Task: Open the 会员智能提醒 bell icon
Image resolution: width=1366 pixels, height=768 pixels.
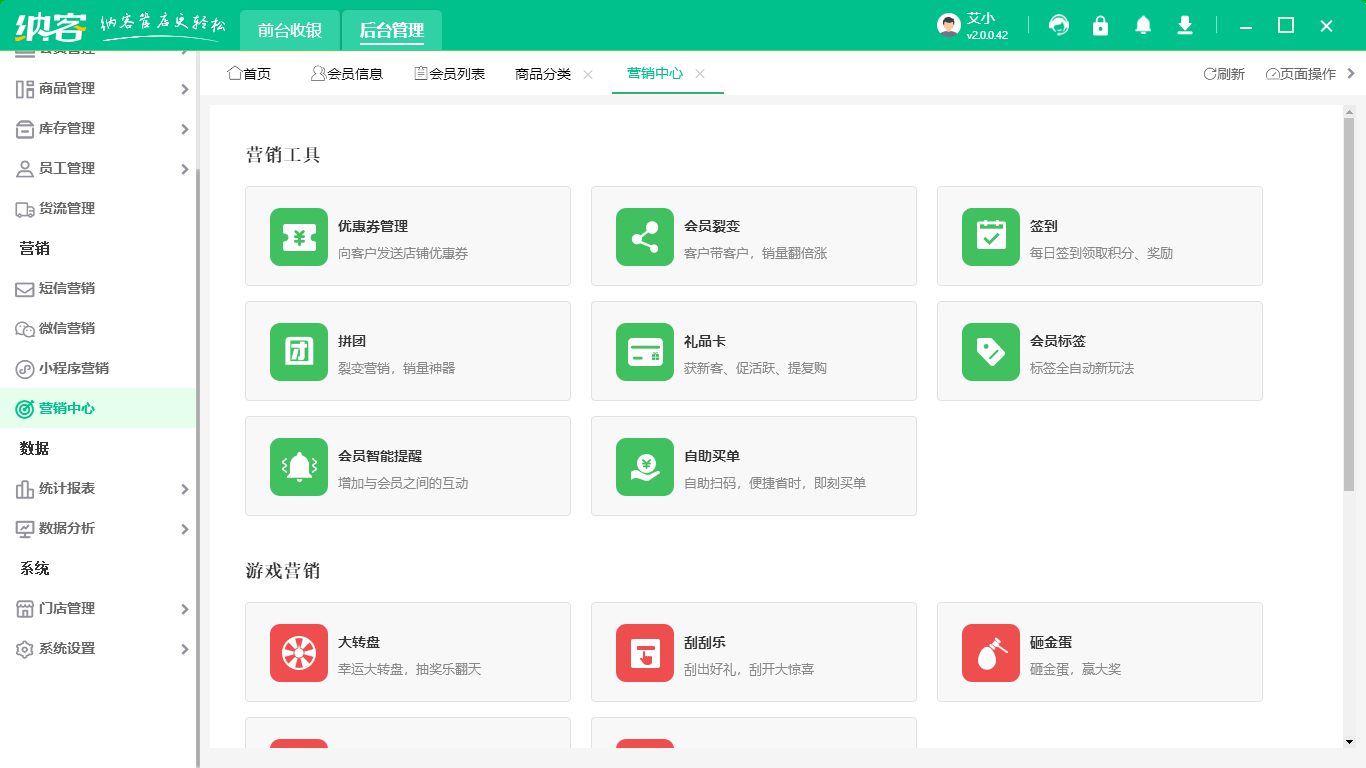Action: pos(298,466)
